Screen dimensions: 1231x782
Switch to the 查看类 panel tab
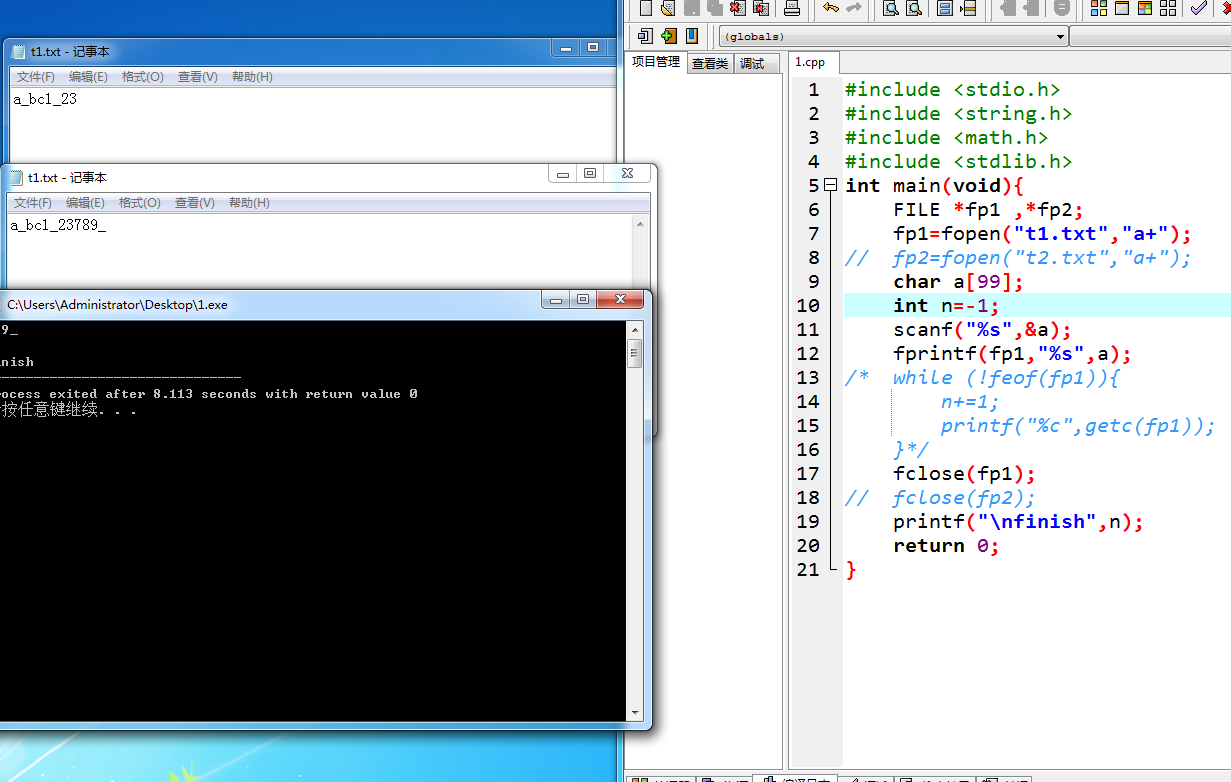point(710,63)
